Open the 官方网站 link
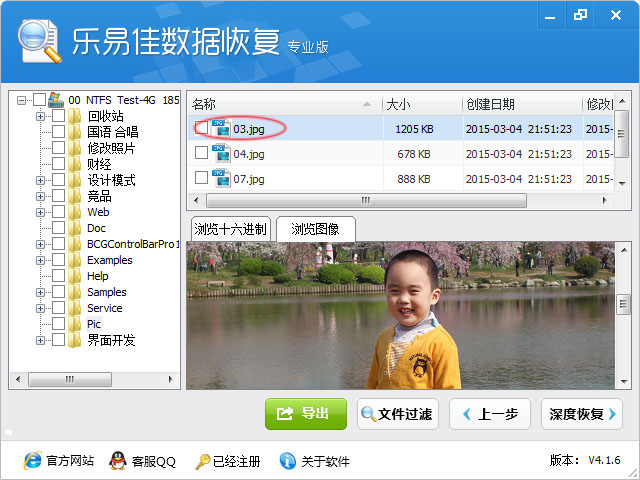Screen dimensions: 640x480 (x=69, y=461)
